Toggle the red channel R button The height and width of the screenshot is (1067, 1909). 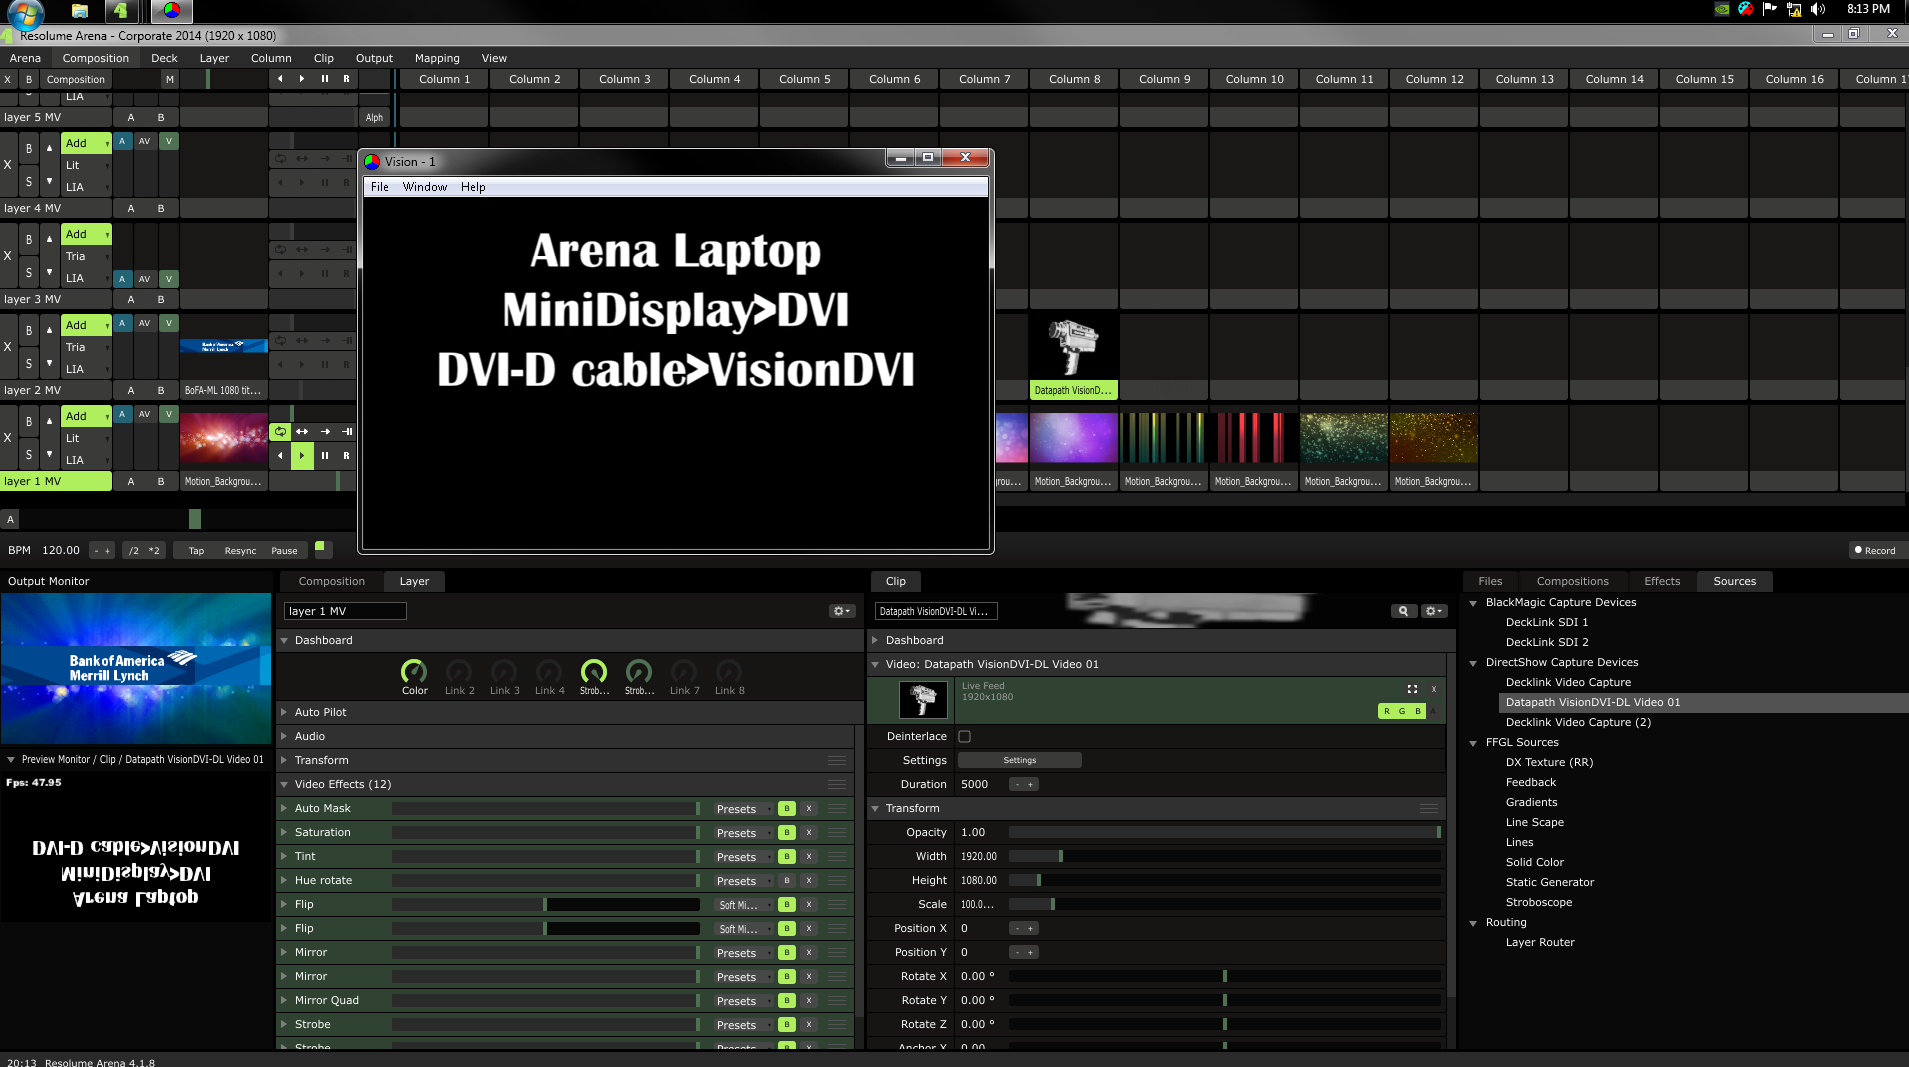click(x=1387, y=711)
